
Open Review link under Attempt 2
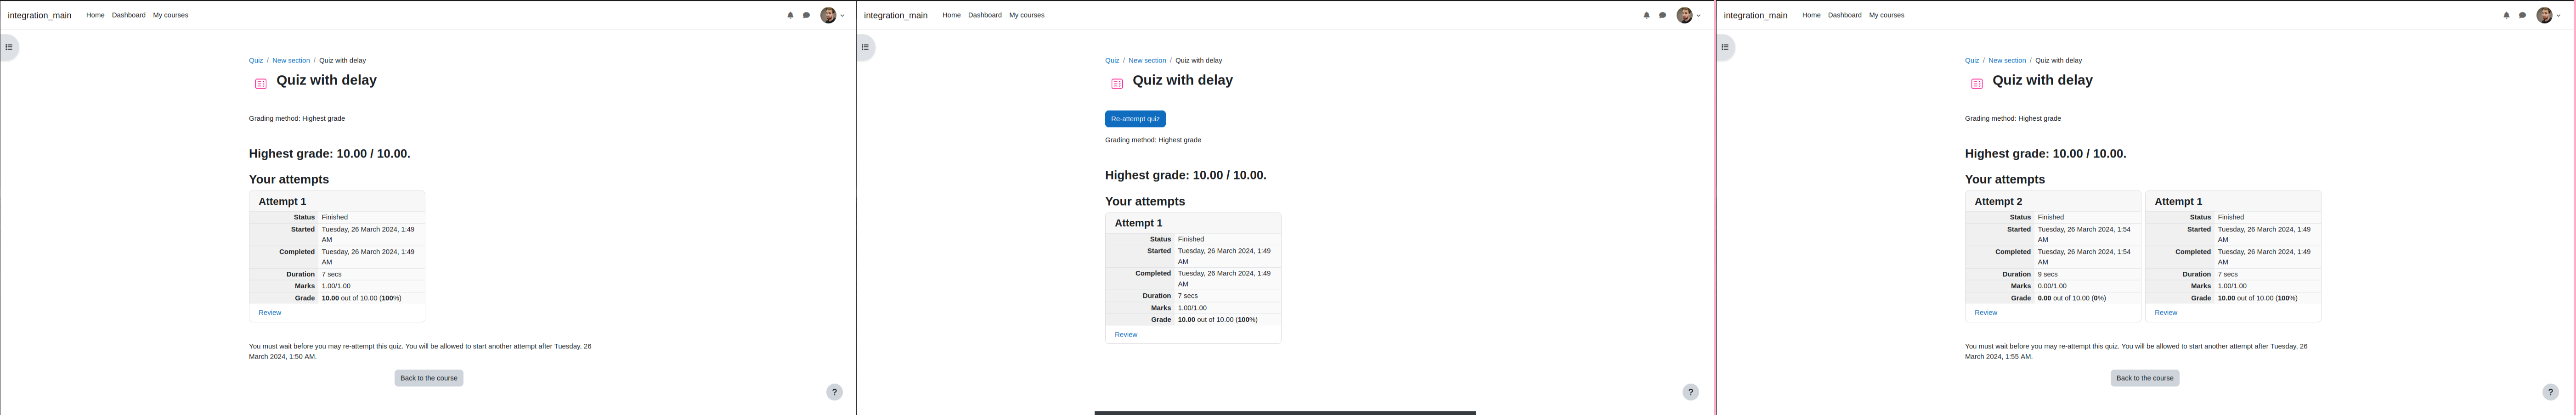click(1986, 313)
